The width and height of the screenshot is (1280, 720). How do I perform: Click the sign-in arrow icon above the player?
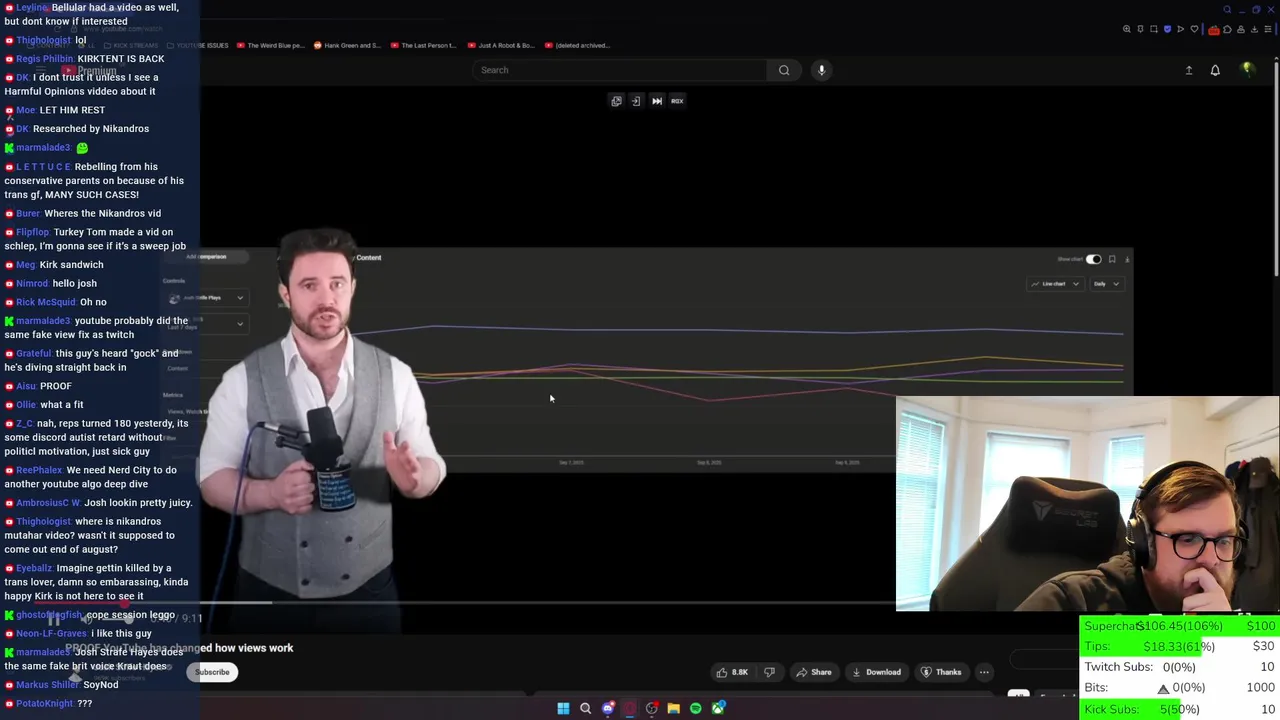coord(636,101)
